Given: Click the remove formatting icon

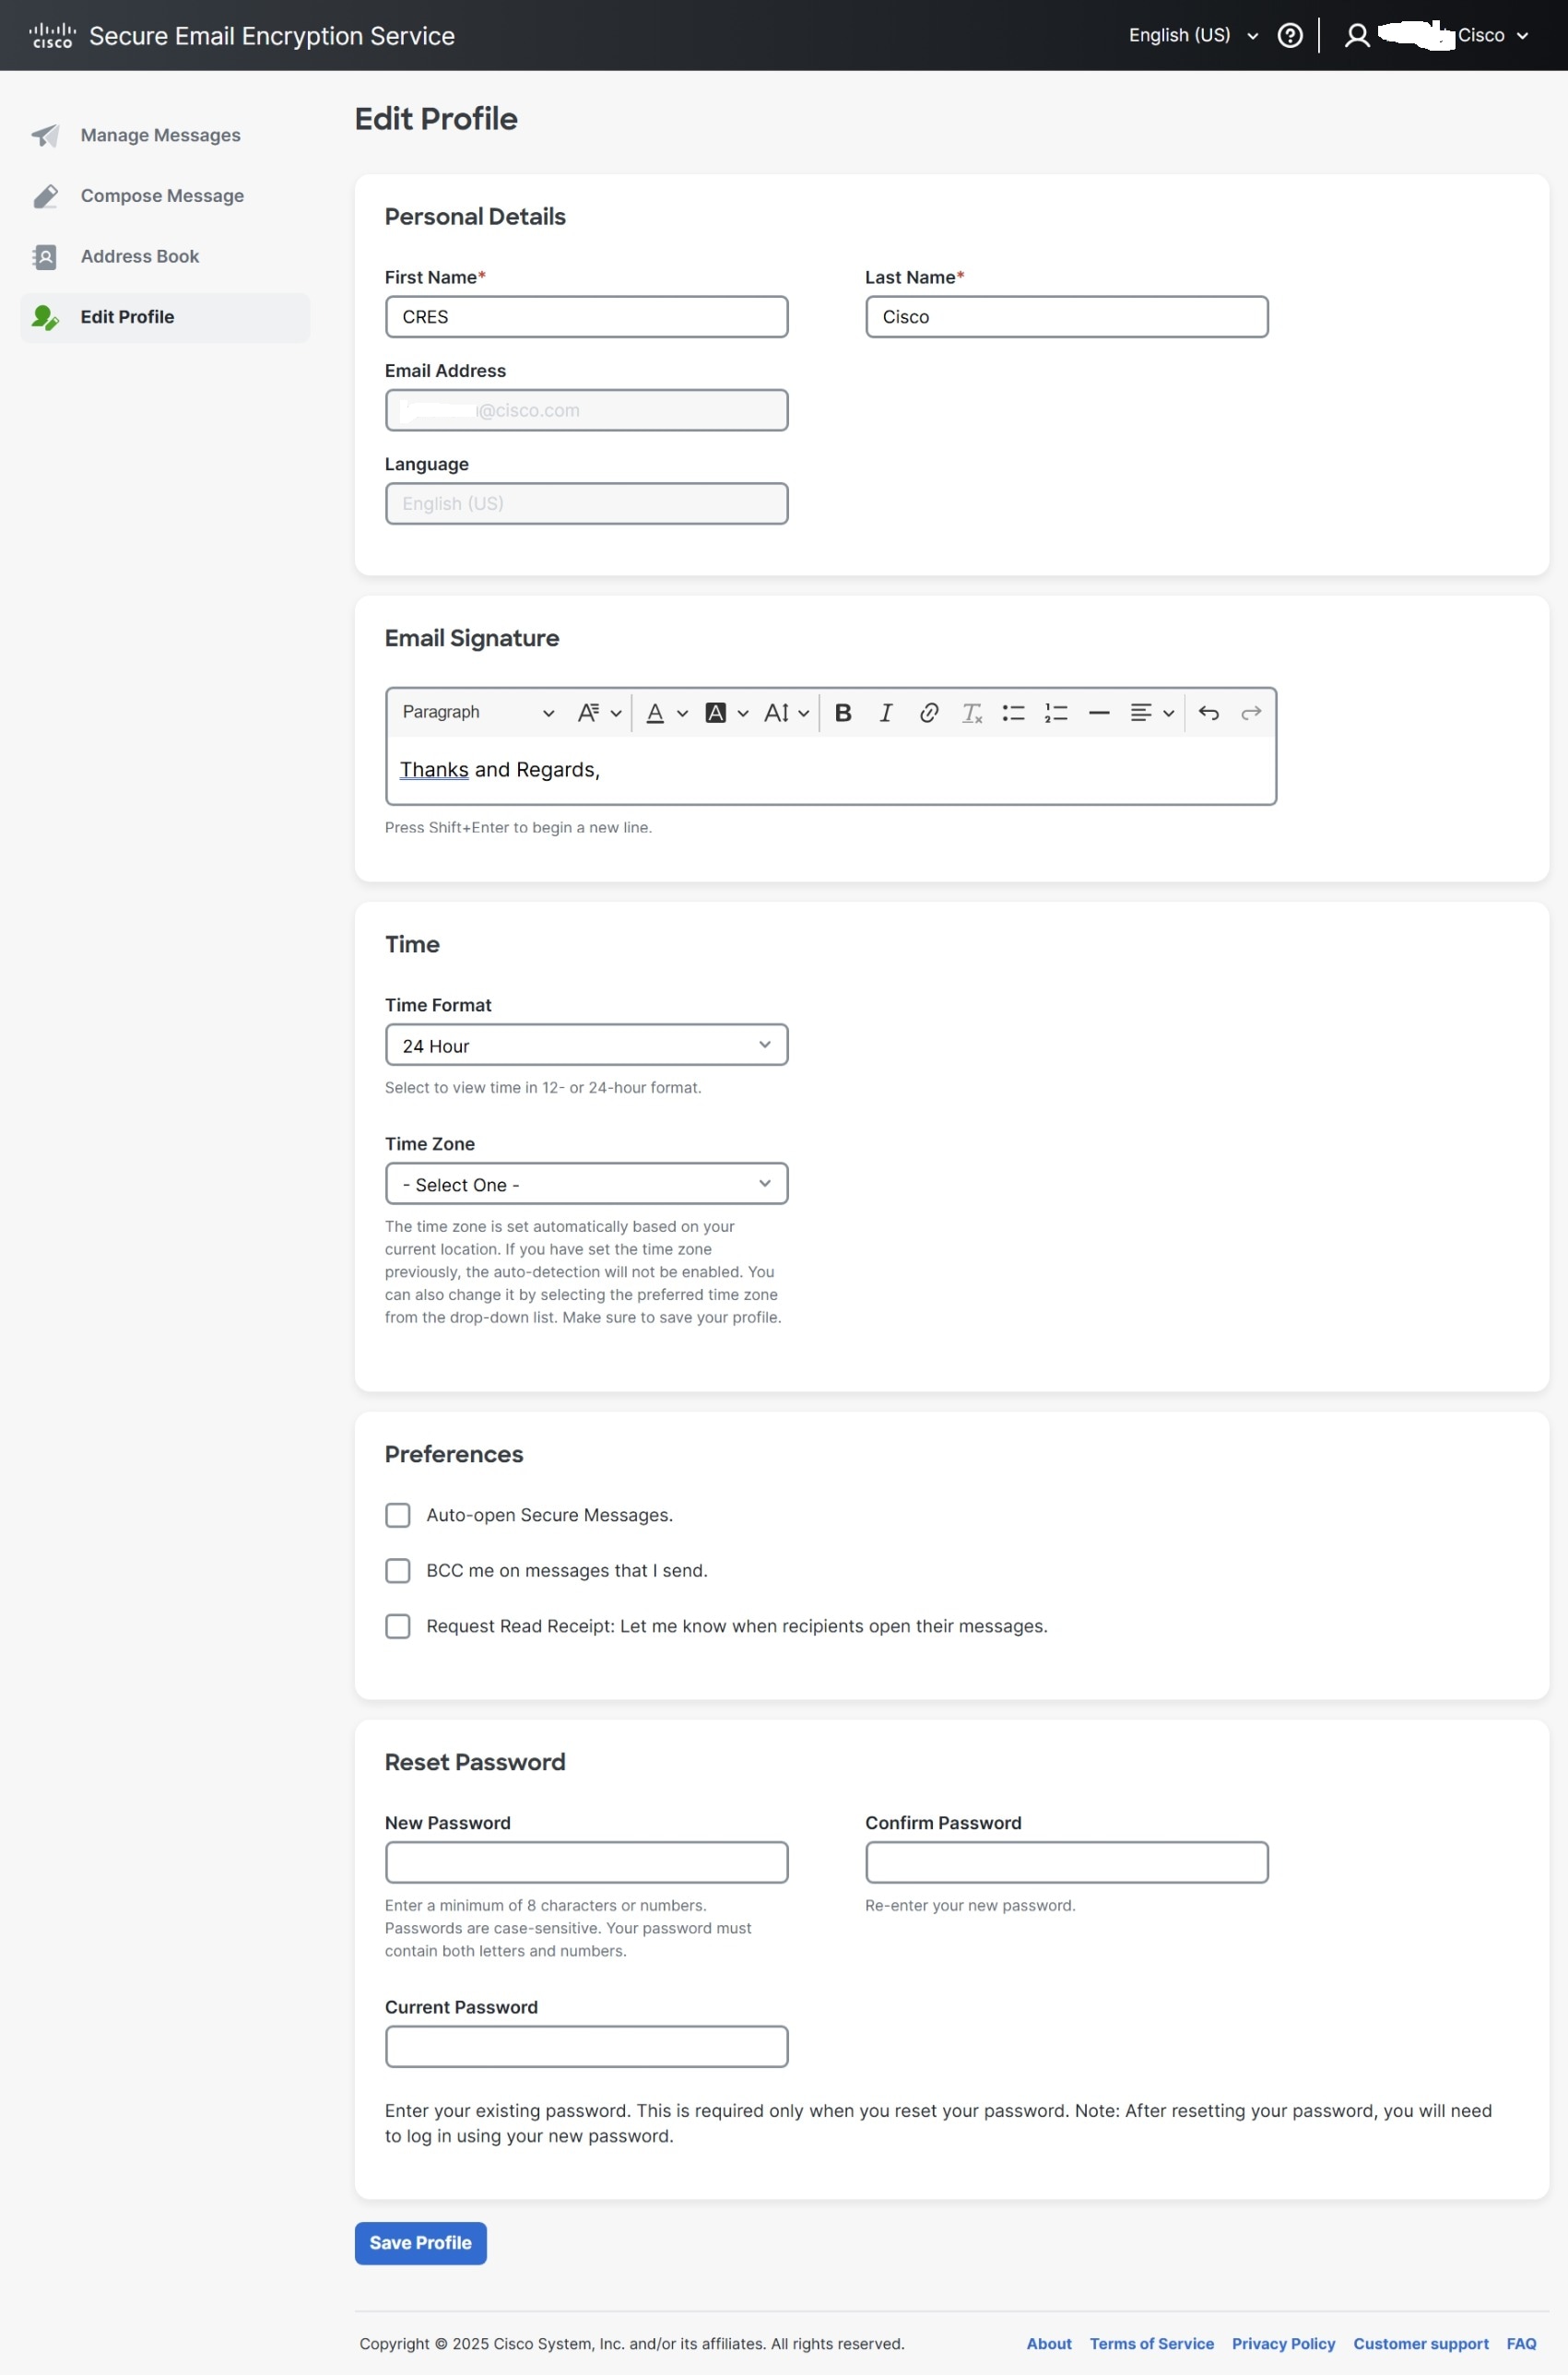Looking at the screenshot, I should coord(971,713).
